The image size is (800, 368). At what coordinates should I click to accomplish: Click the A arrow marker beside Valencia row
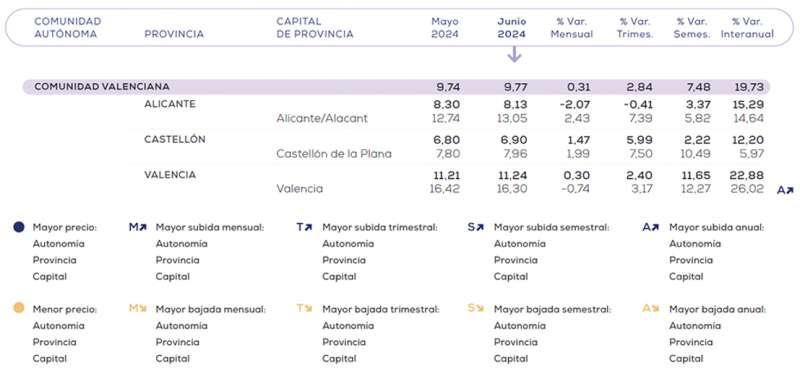point(785,190)
